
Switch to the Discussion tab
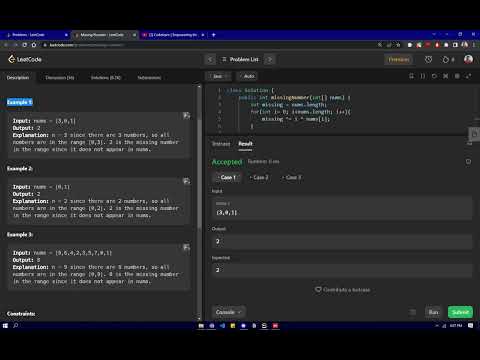[x=60, y=78]
